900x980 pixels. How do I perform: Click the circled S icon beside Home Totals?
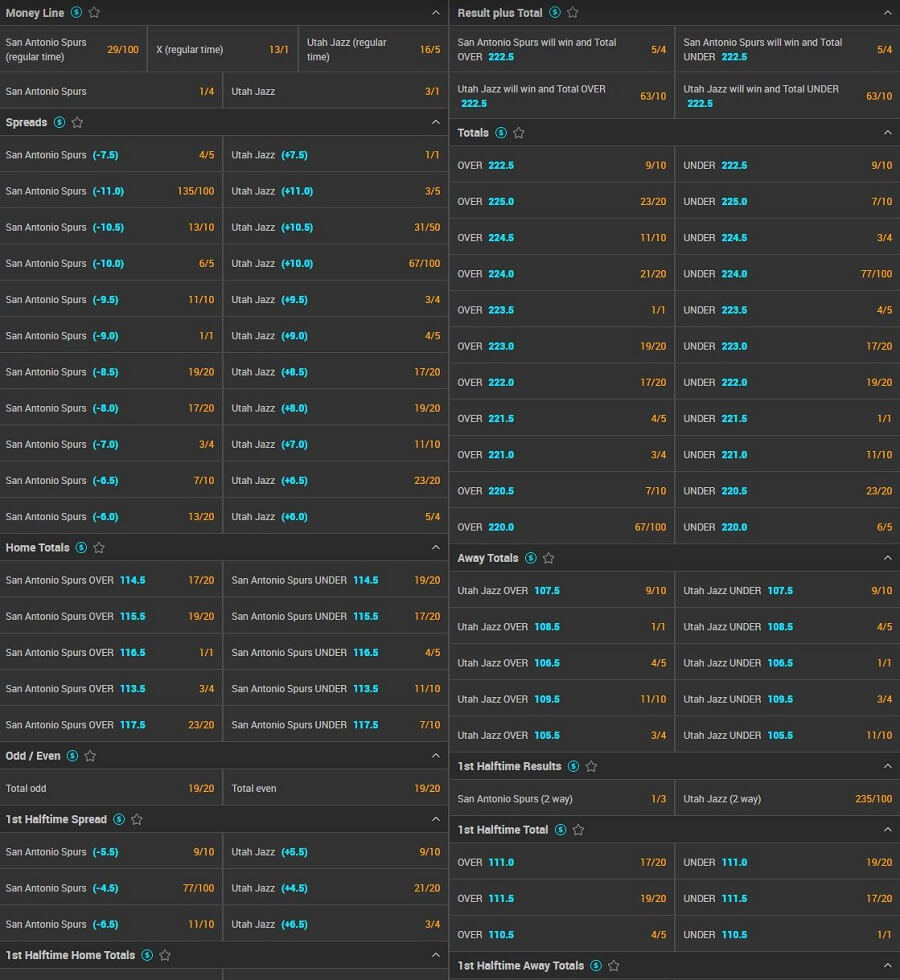coord(81,548)
